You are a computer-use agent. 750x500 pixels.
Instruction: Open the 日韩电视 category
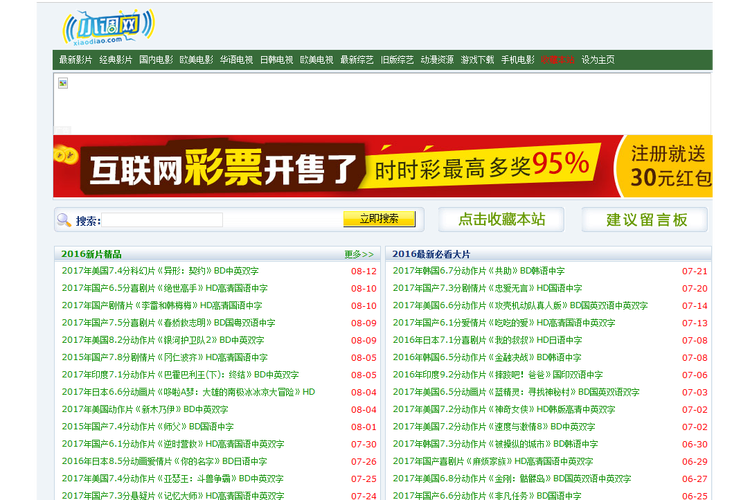[276, 60]
